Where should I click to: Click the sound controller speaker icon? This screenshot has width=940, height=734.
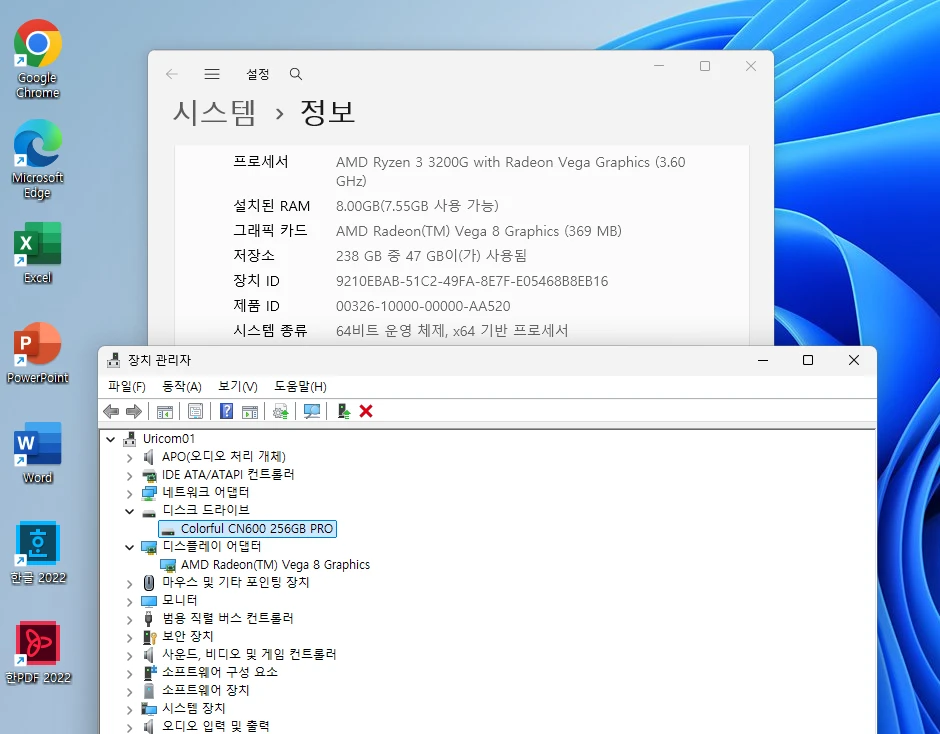click(x=149, y=655)
